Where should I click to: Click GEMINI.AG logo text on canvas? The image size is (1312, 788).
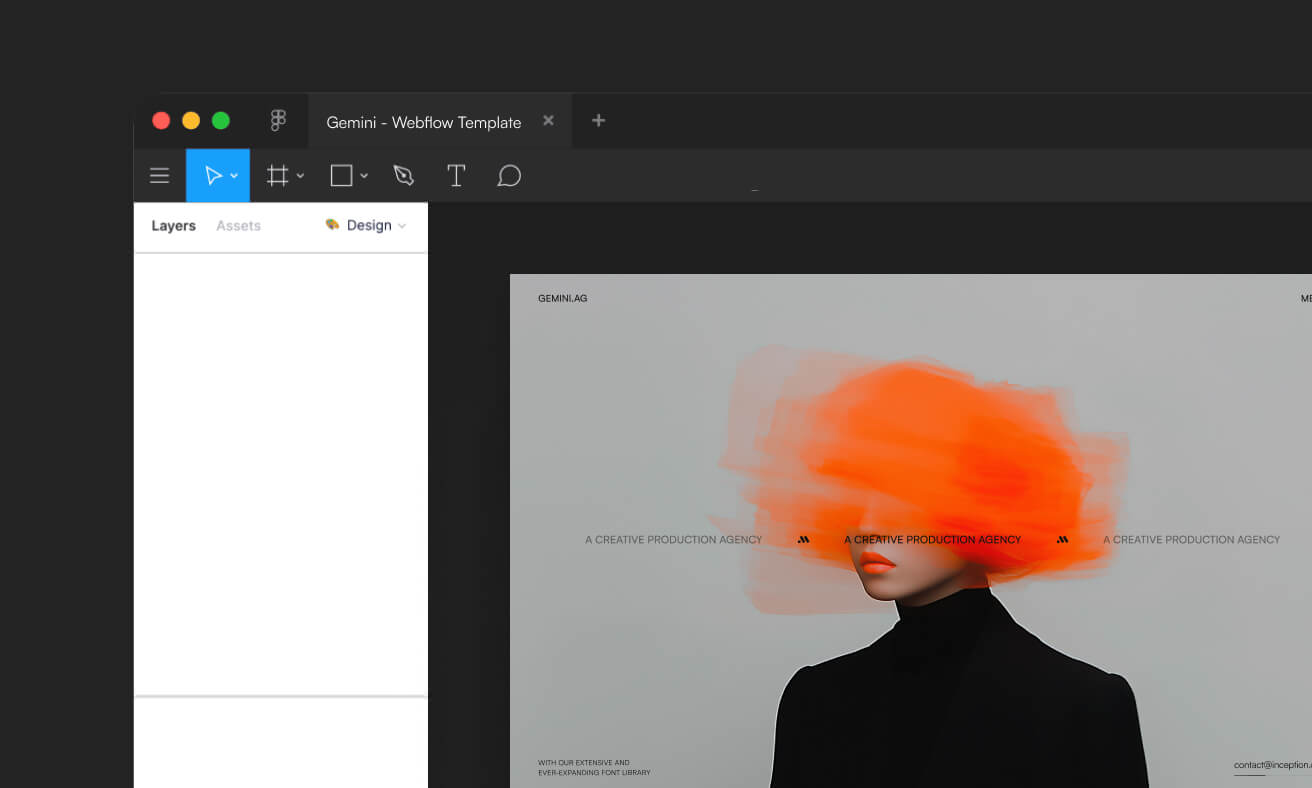(562, 298)
